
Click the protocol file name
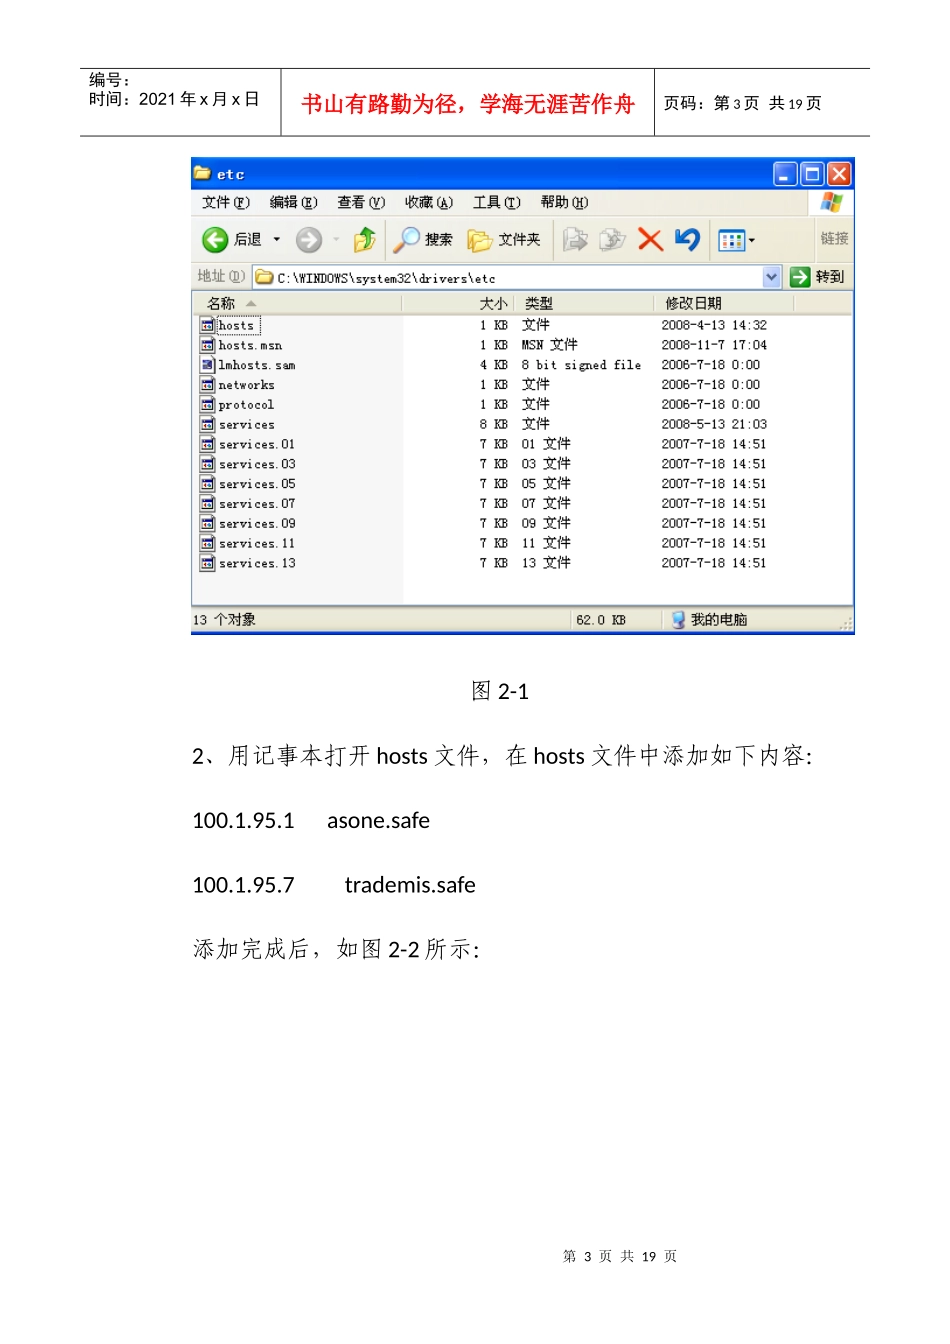click(246, 405)
